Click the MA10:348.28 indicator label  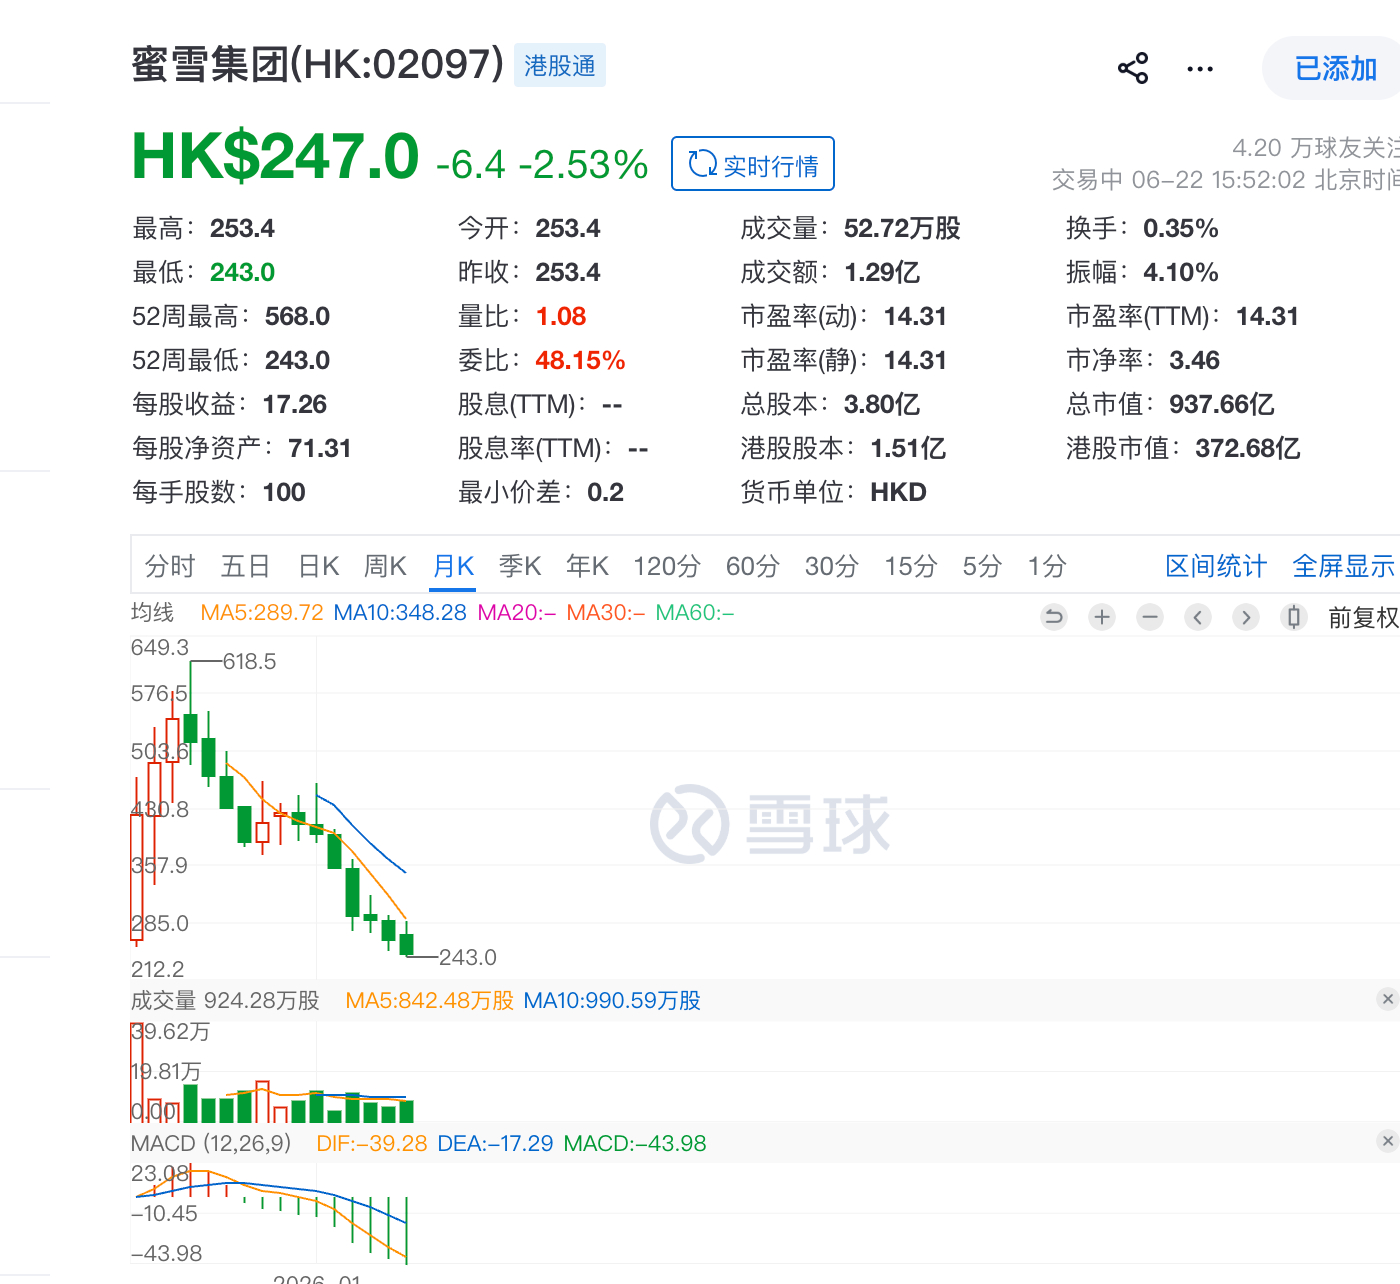point(400,613)
